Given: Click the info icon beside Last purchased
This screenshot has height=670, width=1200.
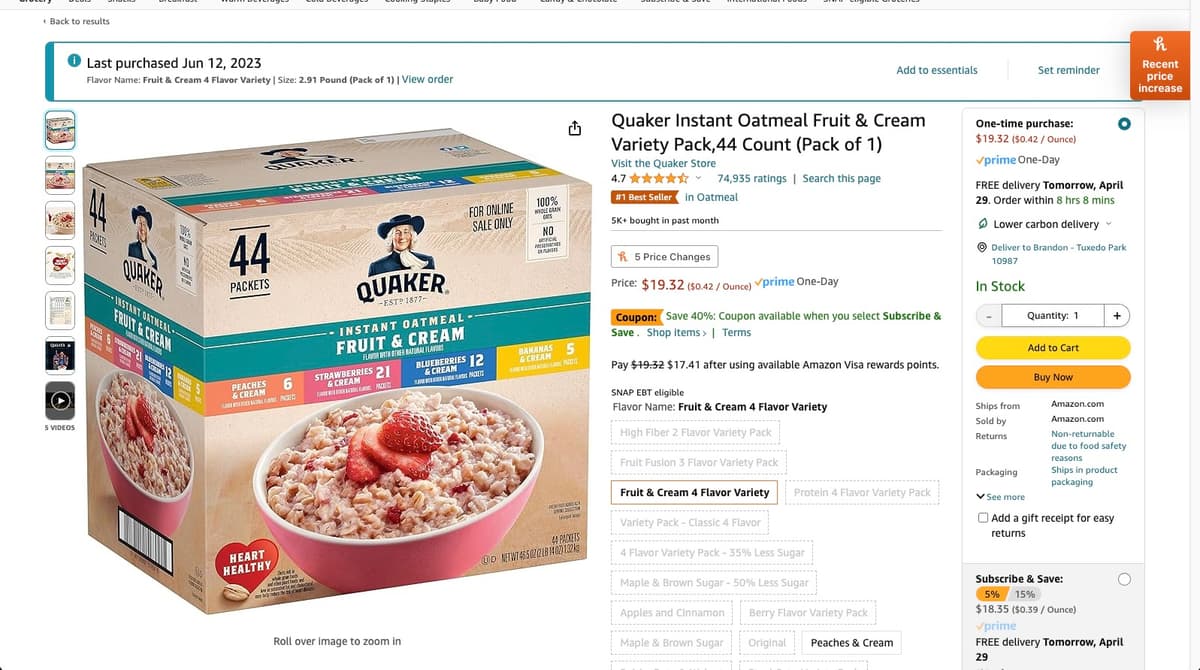Looking at the screenshot, I should (74, 62).
